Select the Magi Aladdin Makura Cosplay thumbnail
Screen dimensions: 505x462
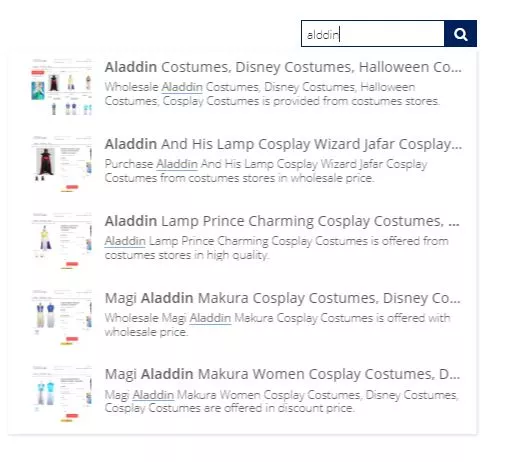pos(62,317)
